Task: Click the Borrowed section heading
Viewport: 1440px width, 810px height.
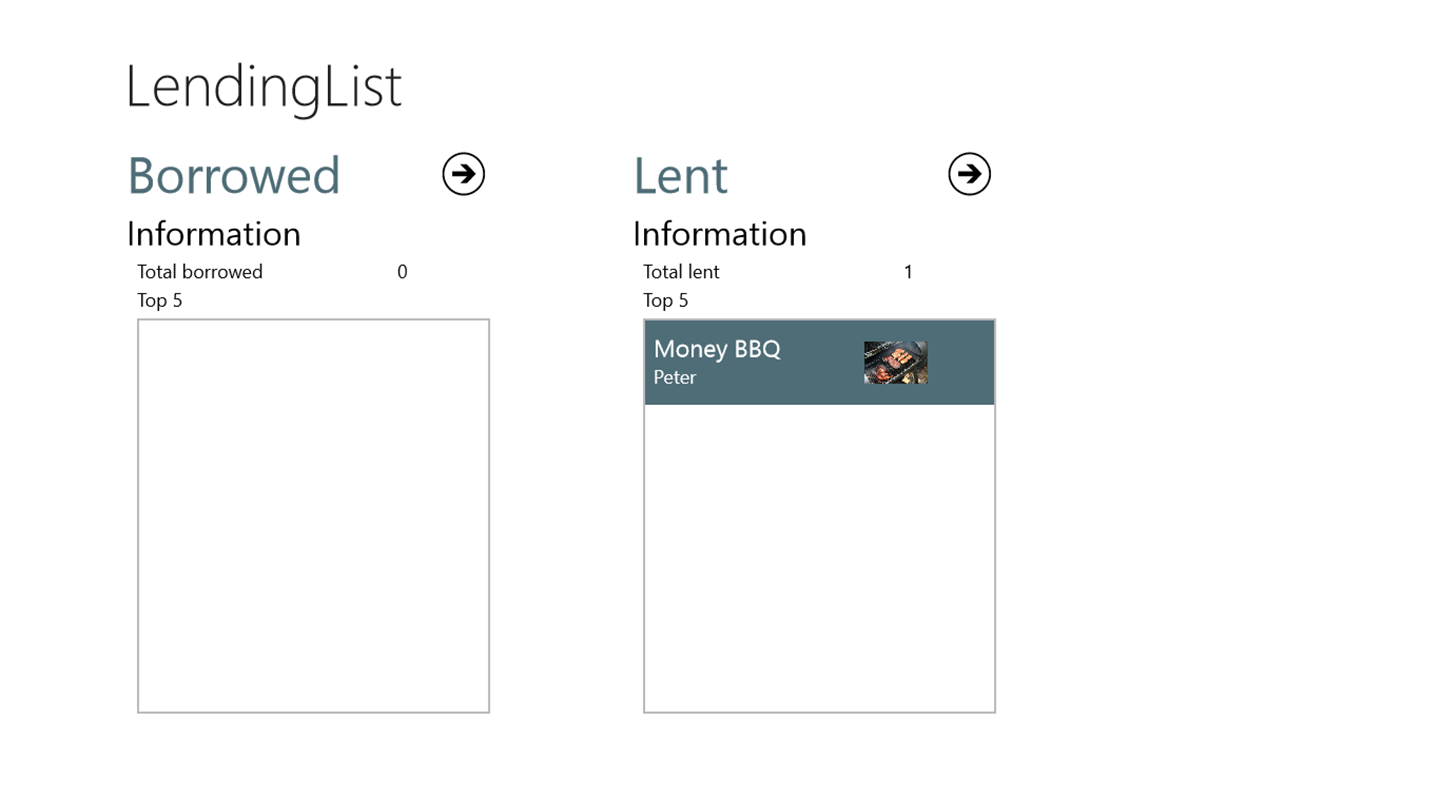Action: (234, 176)
